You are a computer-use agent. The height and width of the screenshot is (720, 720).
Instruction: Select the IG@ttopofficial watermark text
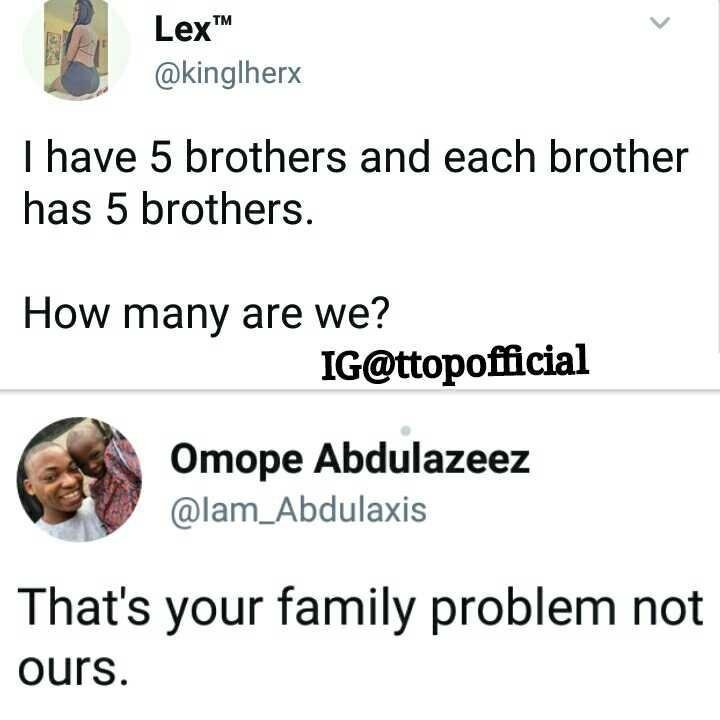pyautogui.click(x=455, y=363)
